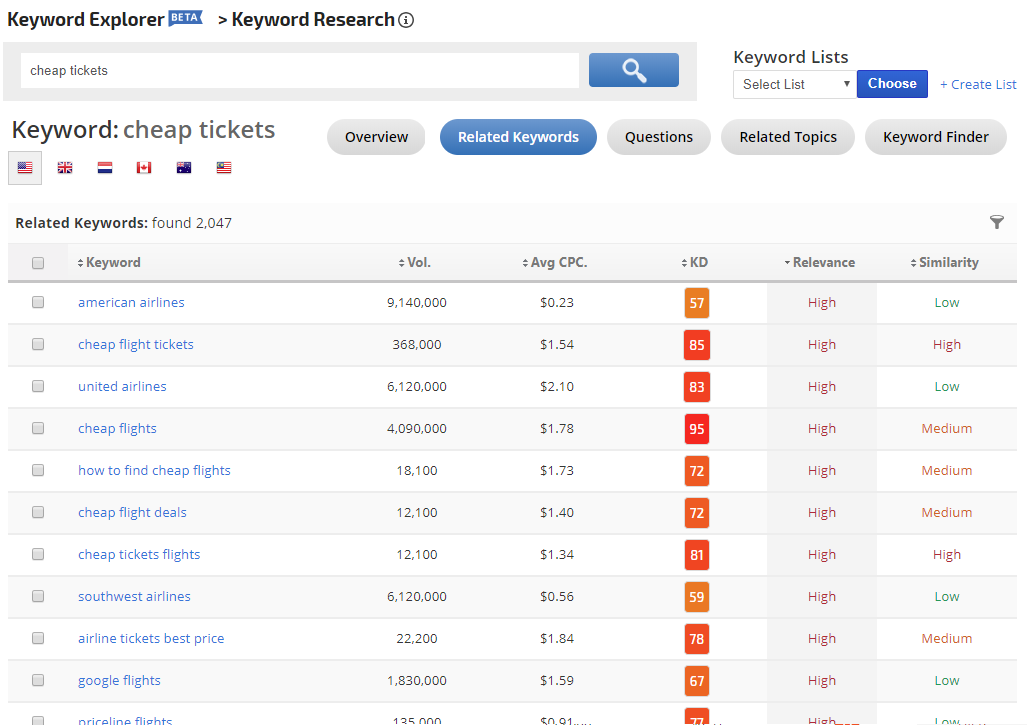
Task: Open the results filter funnel icon
Action: click(x=996, y=222)
